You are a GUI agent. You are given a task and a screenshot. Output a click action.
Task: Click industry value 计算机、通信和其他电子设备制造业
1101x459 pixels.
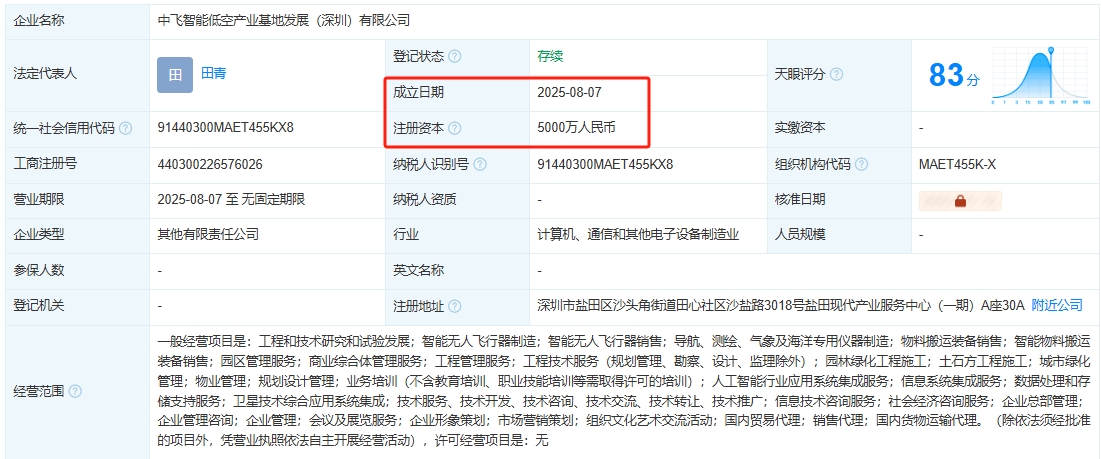coord(638,234)
